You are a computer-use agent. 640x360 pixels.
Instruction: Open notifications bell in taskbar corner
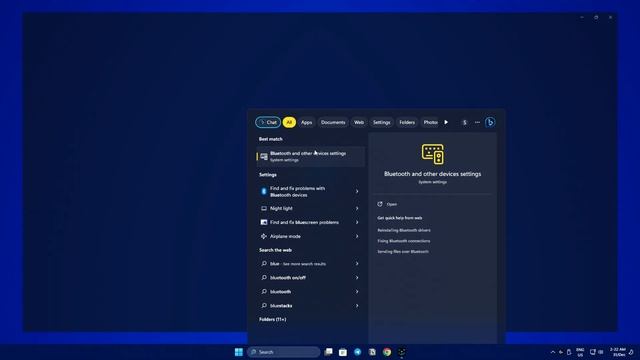[631, 352]
